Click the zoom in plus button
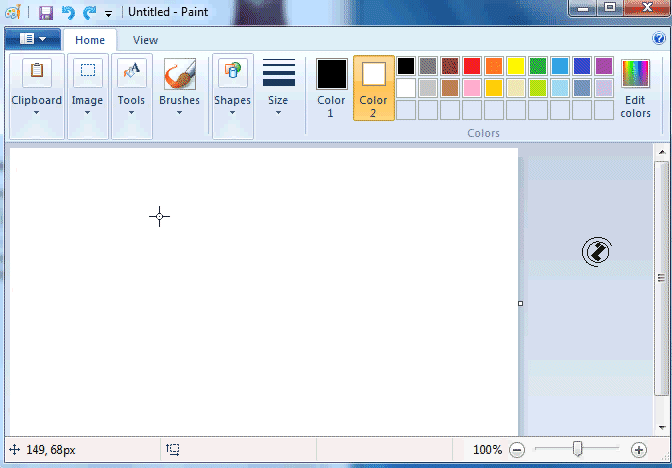 tap(639, 450)
